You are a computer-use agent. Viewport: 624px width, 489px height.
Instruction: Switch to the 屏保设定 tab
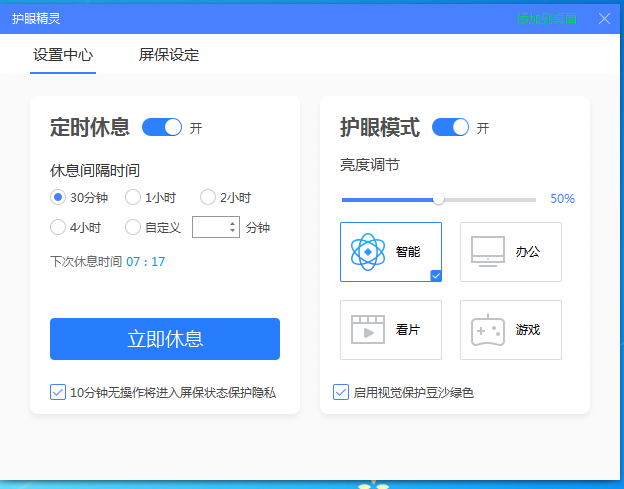coord(169,55)
